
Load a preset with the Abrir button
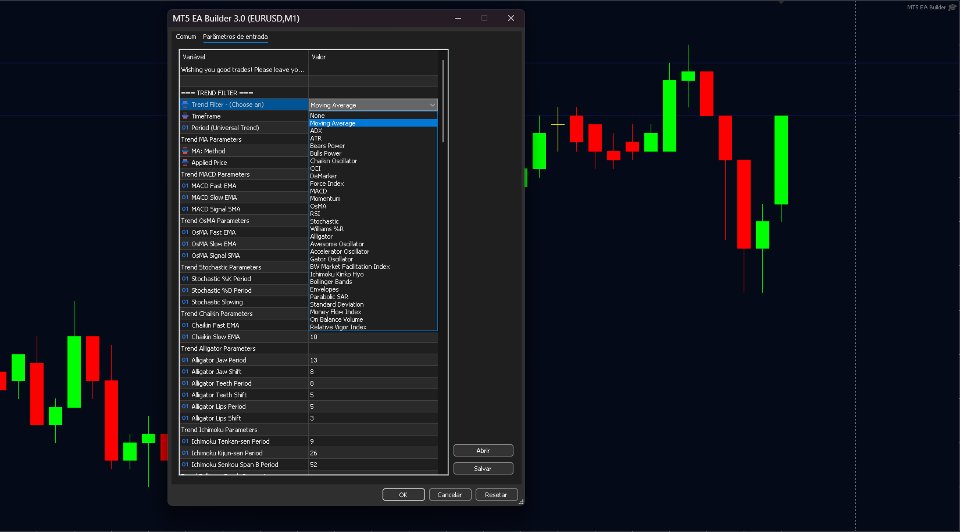point(483,451)
